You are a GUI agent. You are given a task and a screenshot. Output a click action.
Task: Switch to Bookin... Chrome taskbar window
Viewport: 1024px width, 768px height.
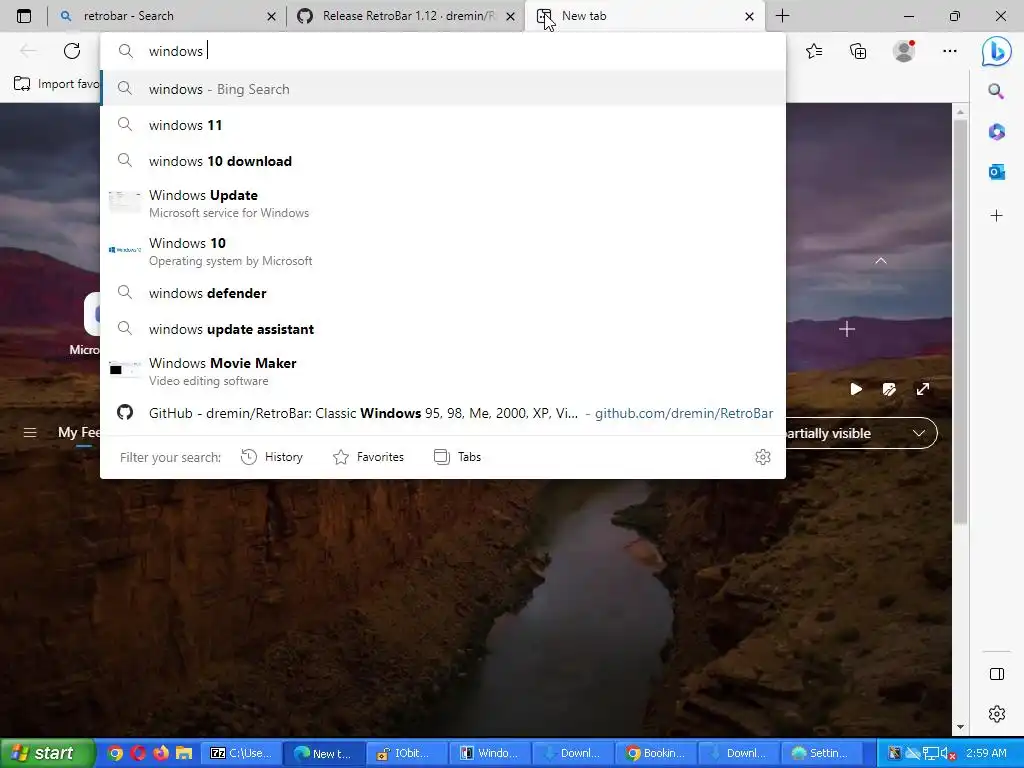tap(656, 753)
